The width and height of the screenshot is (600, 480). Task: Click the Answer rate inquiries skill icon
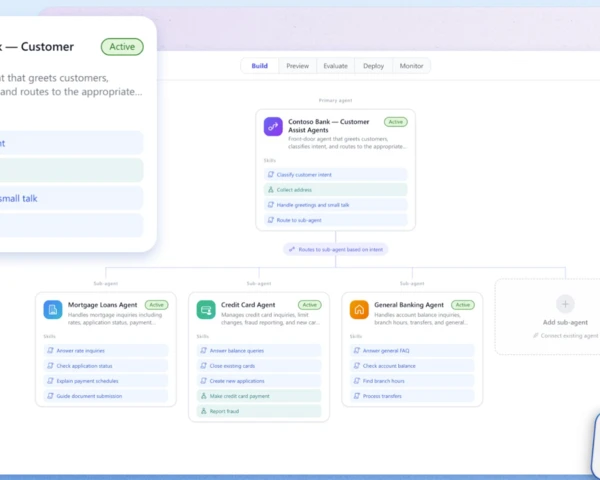click(x=50, y=351)
